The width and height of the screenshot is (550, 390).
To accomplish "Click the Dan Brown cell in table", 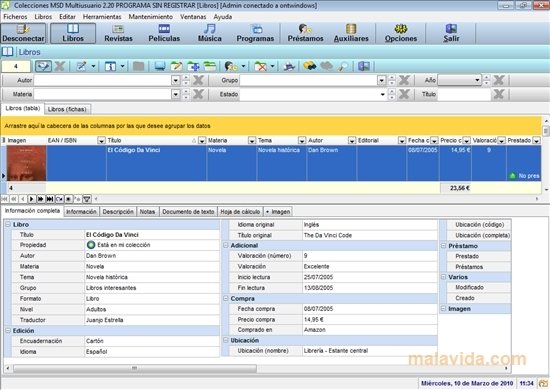I will [x=331, y=163].
